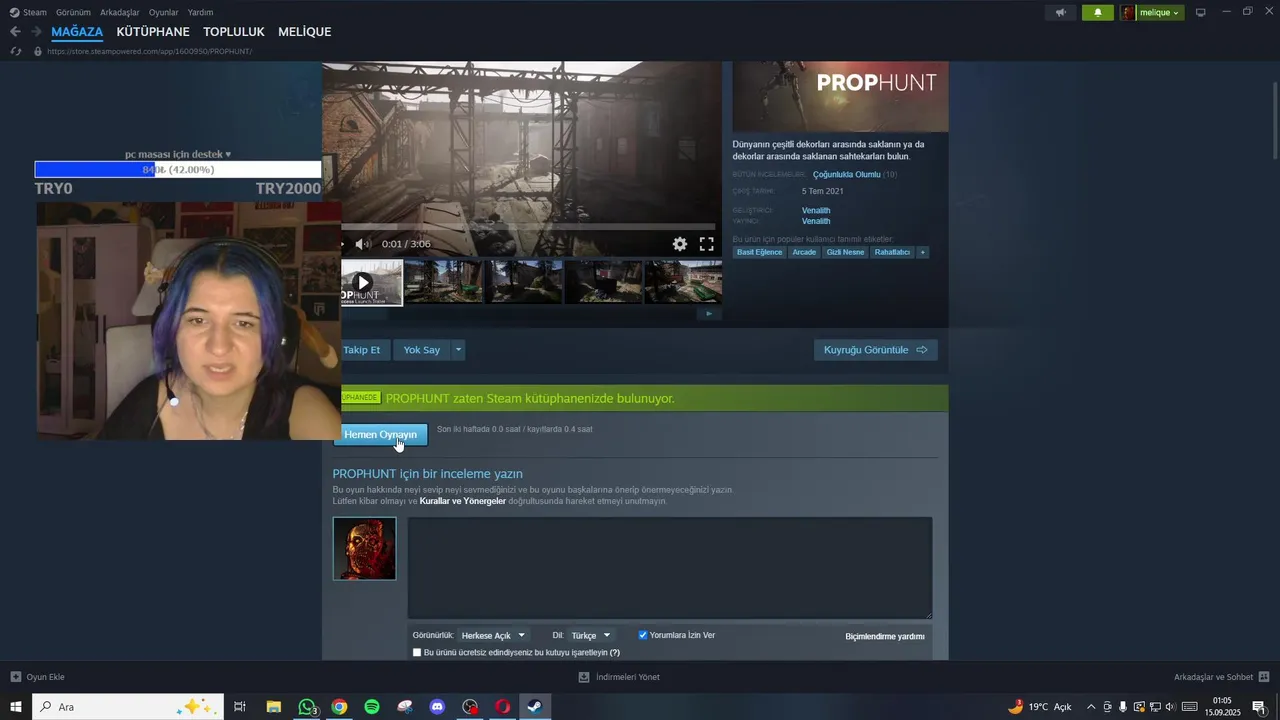Viewport: 1280px width, 720px height.
Task: Select the Basit Eğlence tag
Action: click(760, 252)
